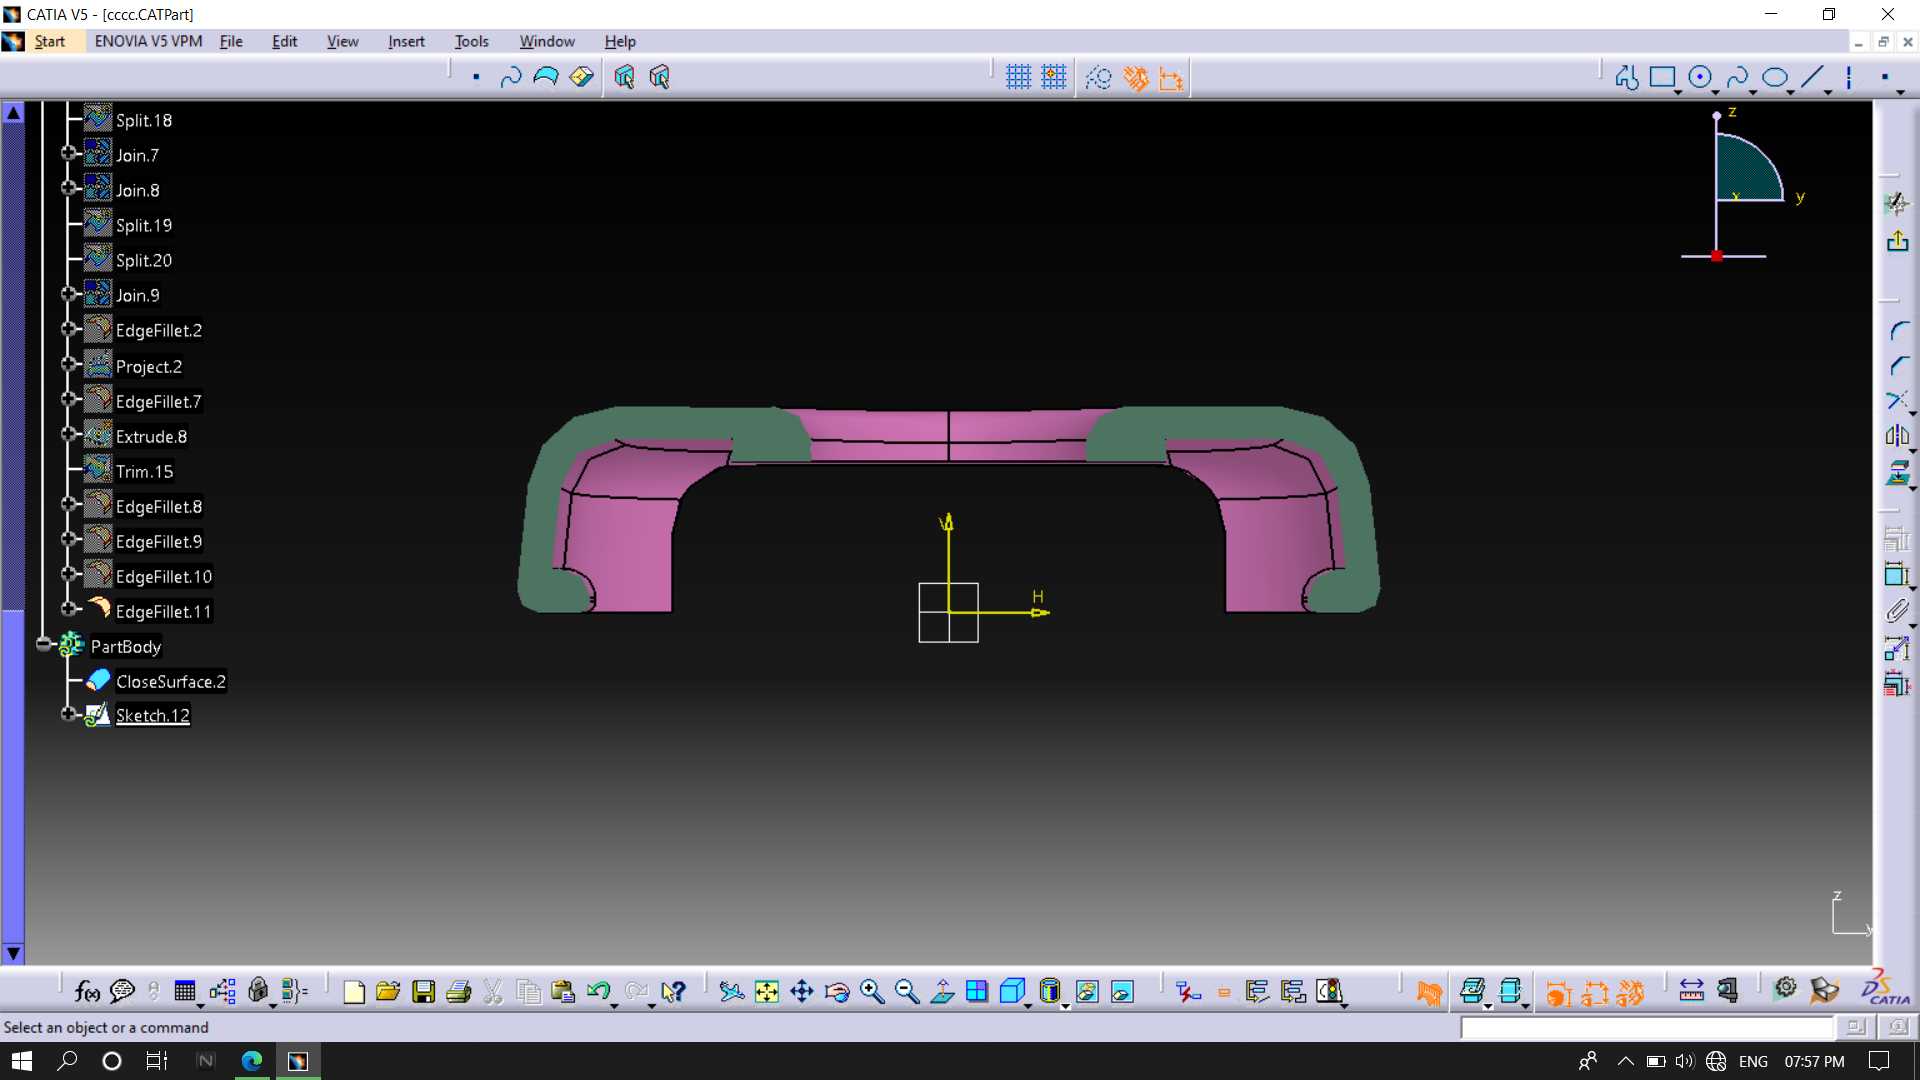
Task: Click the Shading view mode cylinder icon
Action: 1050,991
